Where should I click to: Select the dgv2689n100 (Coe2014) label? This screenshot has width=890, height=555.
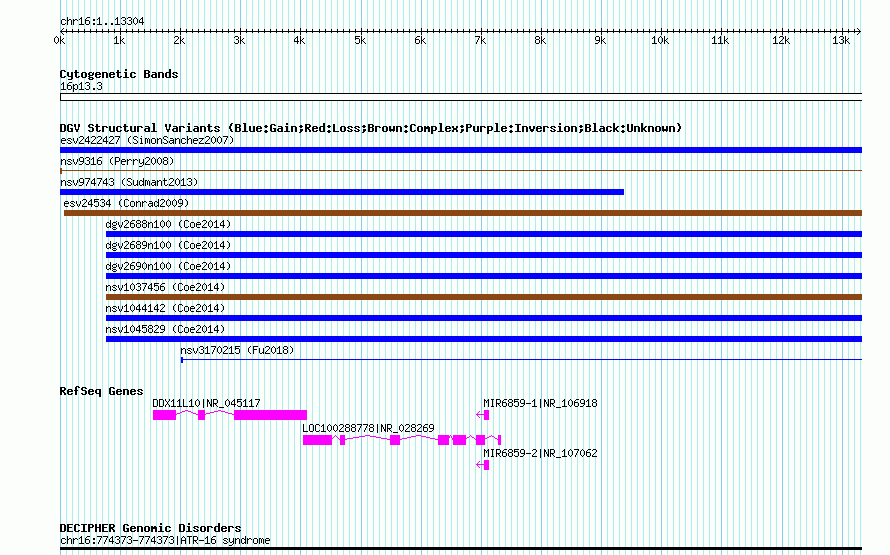click(x=169, y=245)
